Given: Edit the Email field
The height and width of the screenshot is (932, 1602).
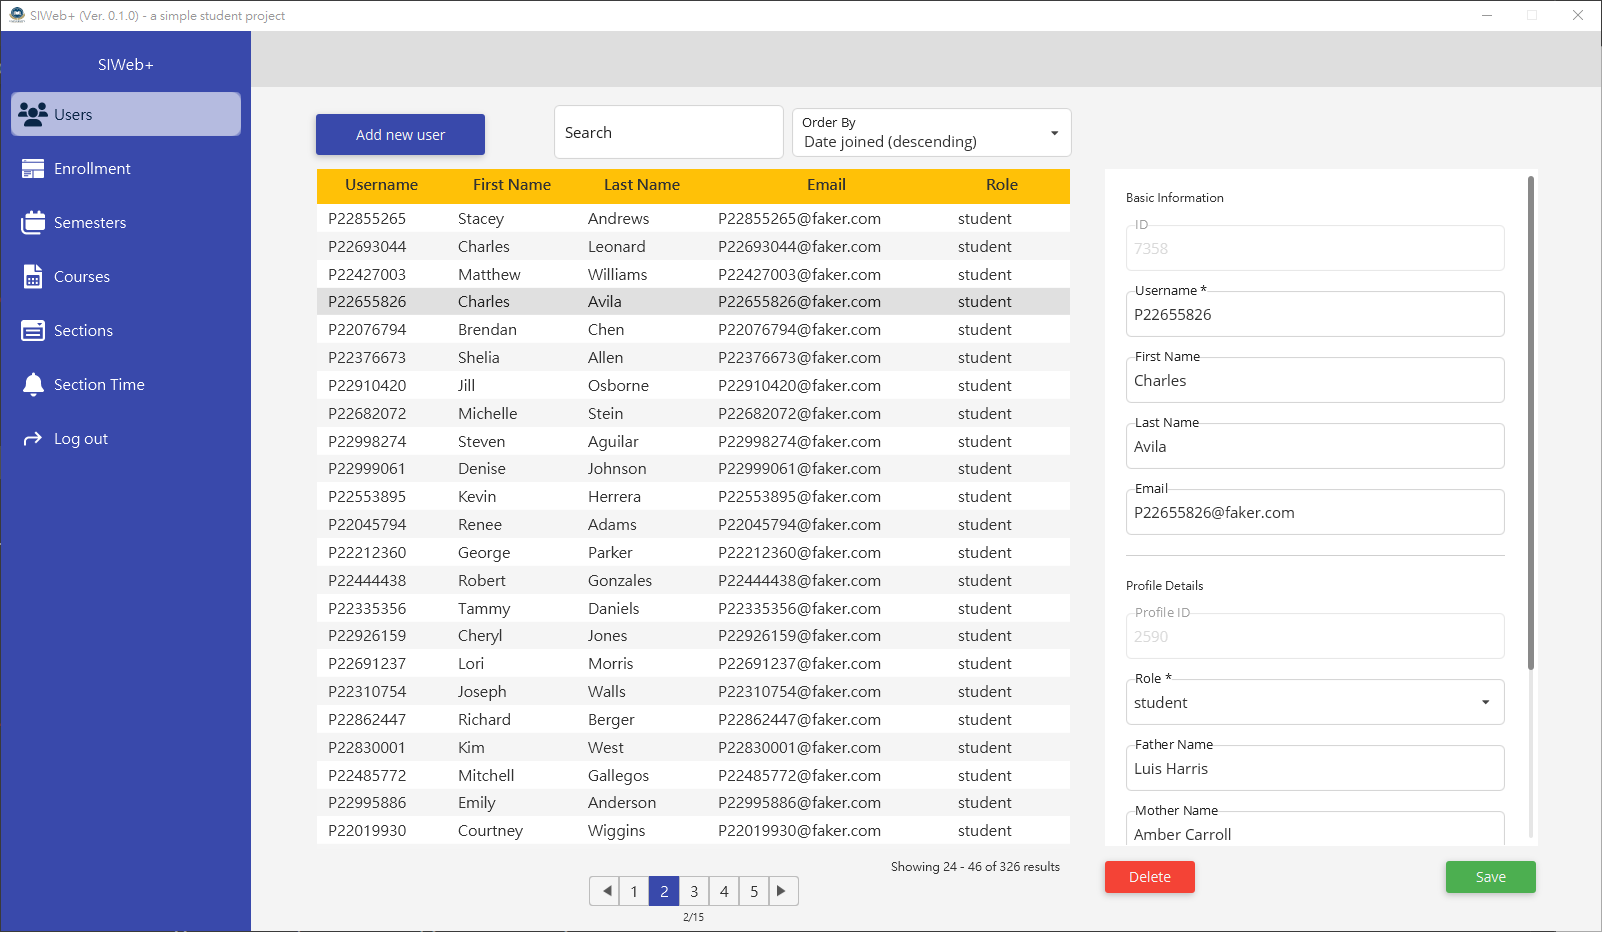Looking at the screenshot, I should [1315, 512].
